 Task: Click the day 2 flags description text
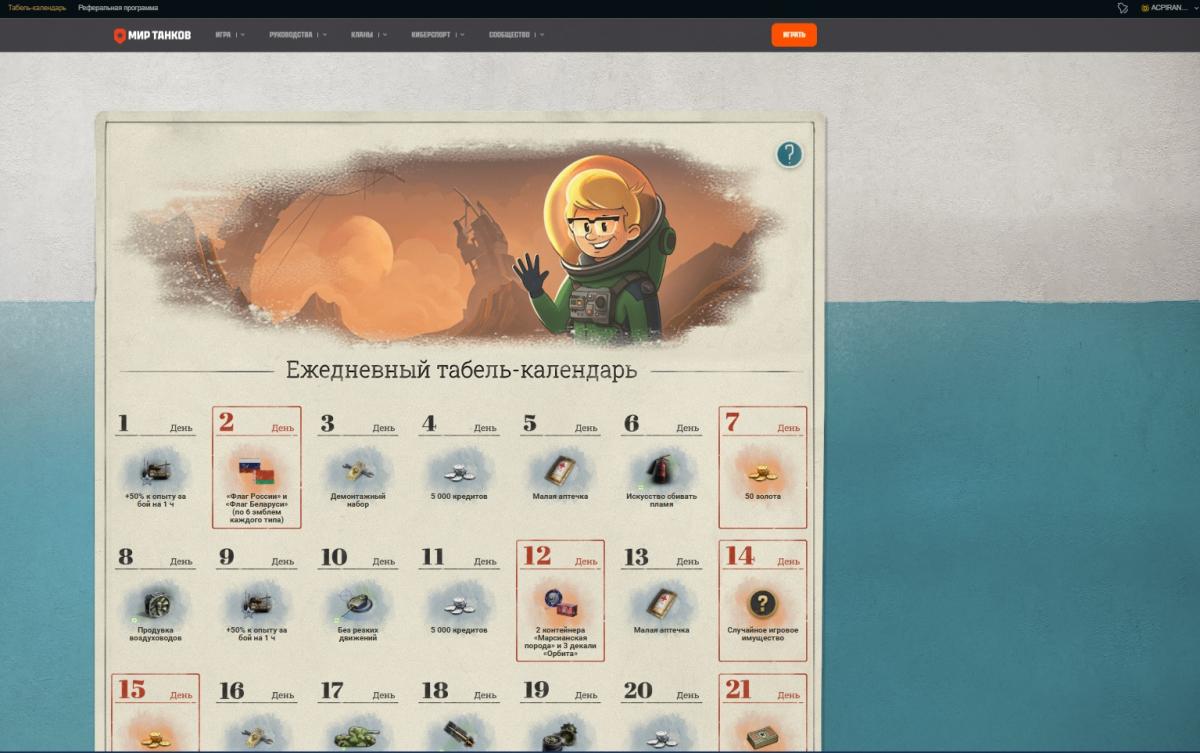[x=256, y=508]
